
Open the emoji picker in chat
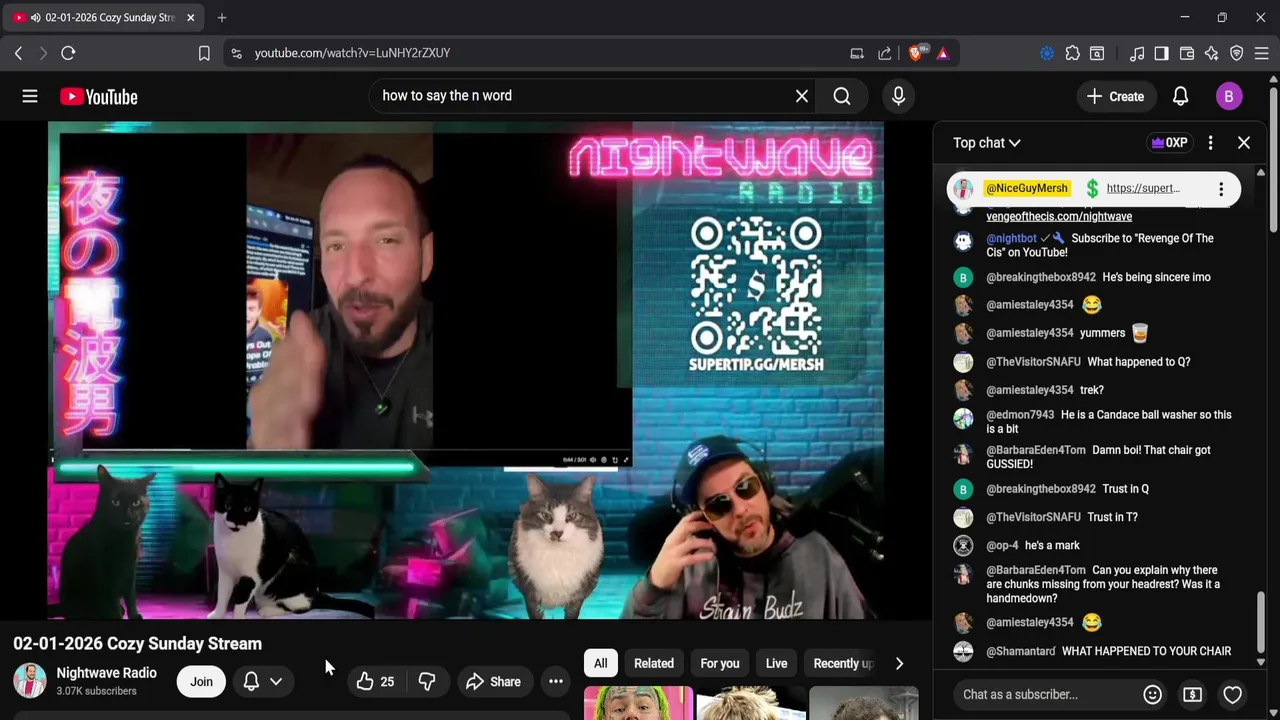[1152, 694]
